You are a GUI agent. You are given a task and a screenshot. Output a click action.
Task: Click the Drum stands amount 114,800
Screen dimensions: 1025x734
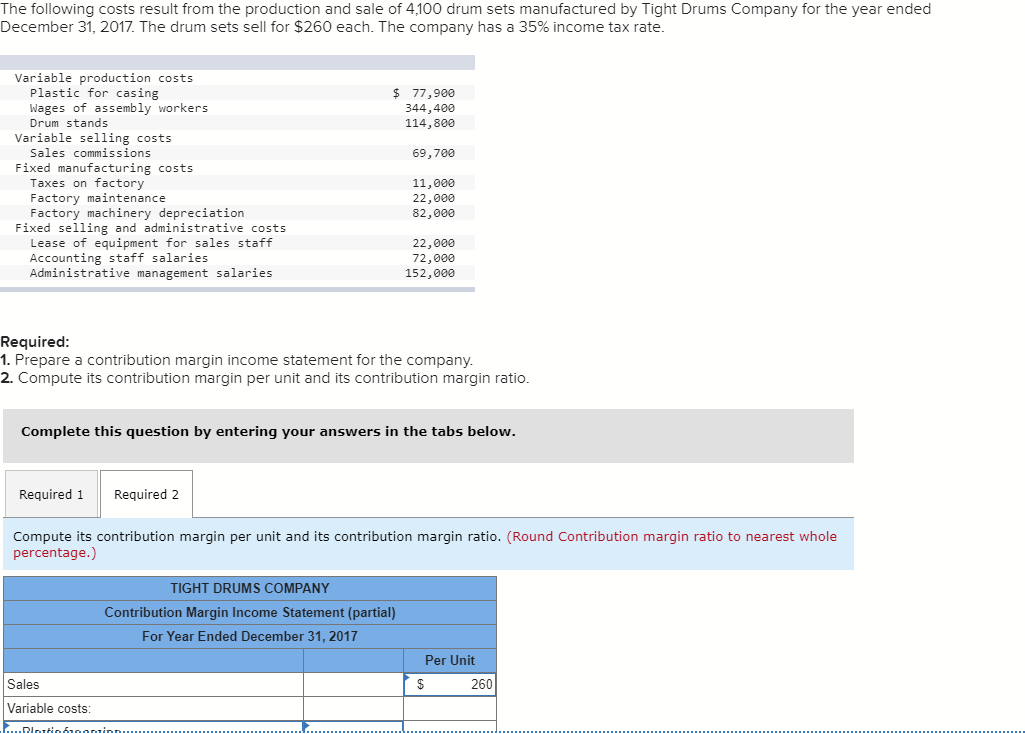[x=429, y=123]
